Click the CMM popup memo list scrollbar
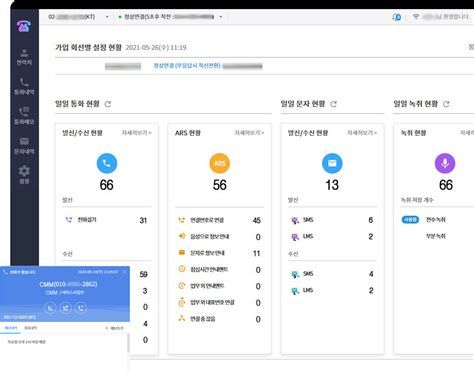Screen dimensions: 474x373 128,343
